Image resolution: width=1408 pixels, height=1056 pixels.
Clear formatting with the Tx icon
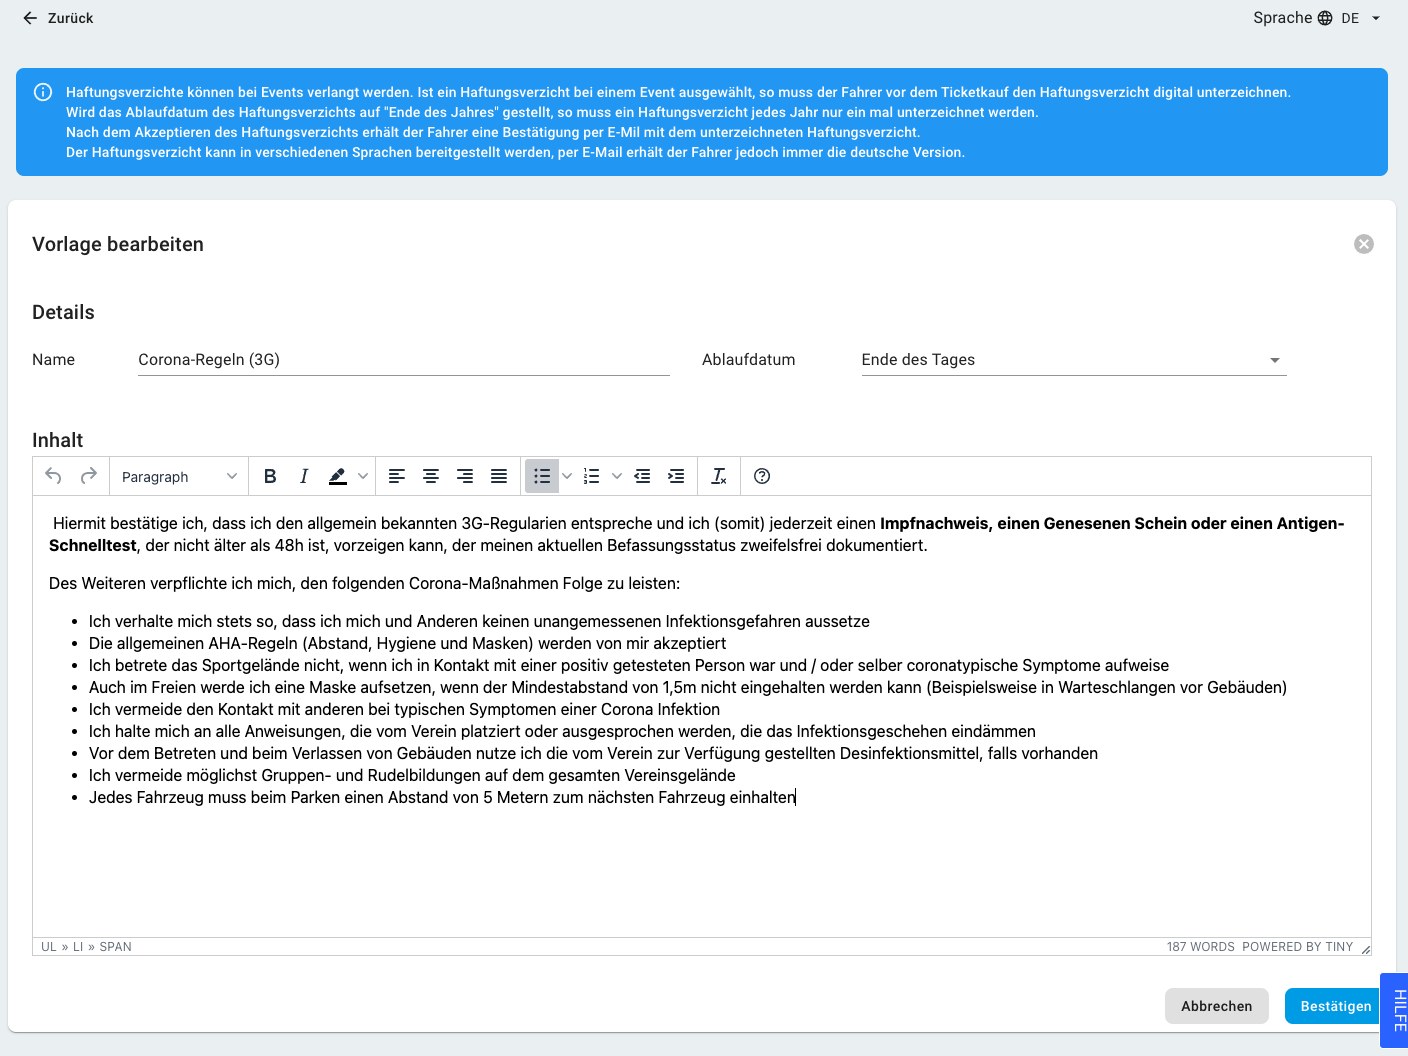coord(718,476)
